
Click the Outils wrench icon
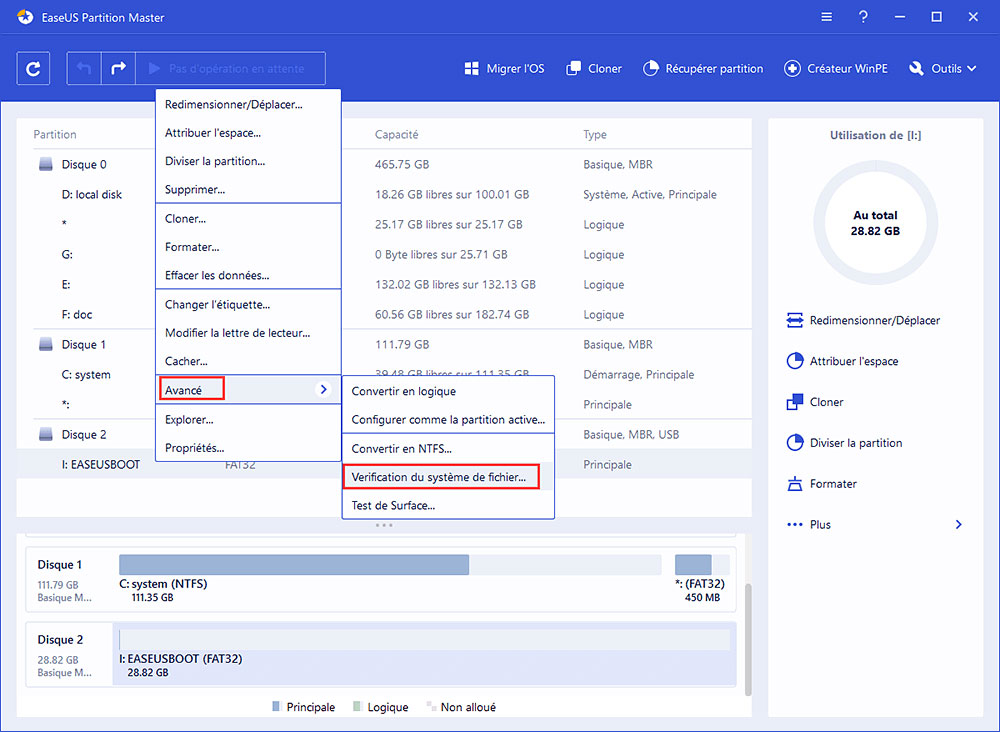coord(916,68)
